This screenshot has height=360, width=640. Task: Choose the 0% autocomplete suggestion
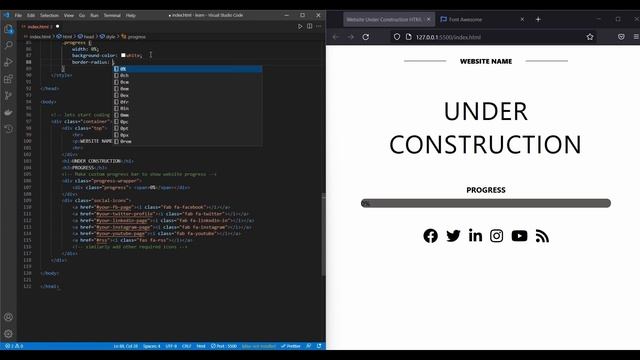click(188, 69)
